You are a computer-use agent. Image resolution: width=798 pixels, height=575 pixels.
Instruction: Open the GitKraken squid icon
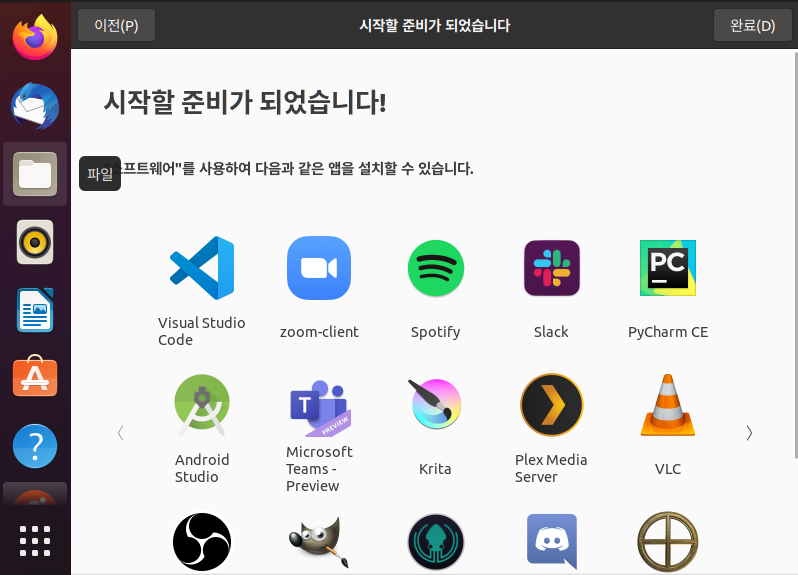point(436,542)
